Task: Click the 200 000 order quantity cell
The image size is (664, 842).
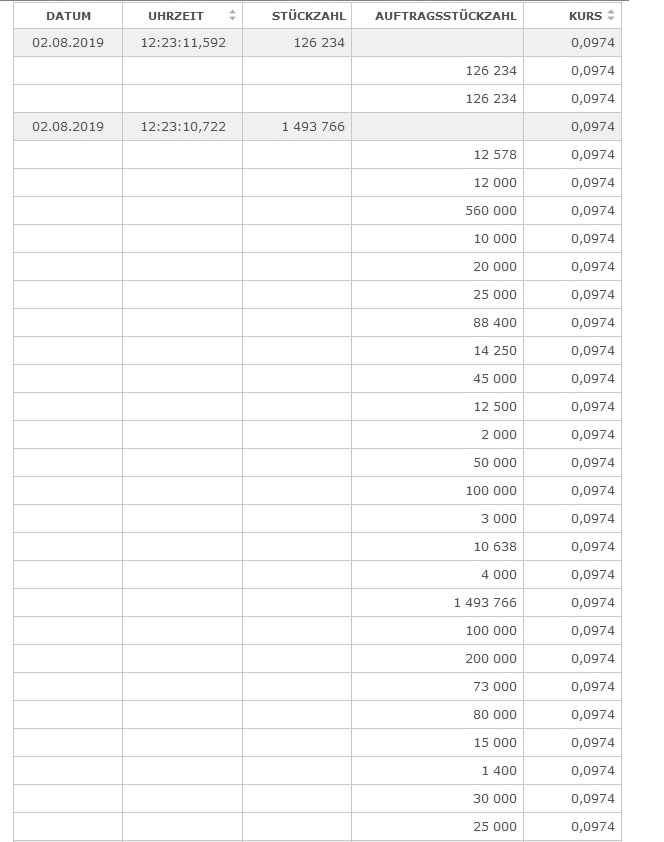Action: [491, 659]
